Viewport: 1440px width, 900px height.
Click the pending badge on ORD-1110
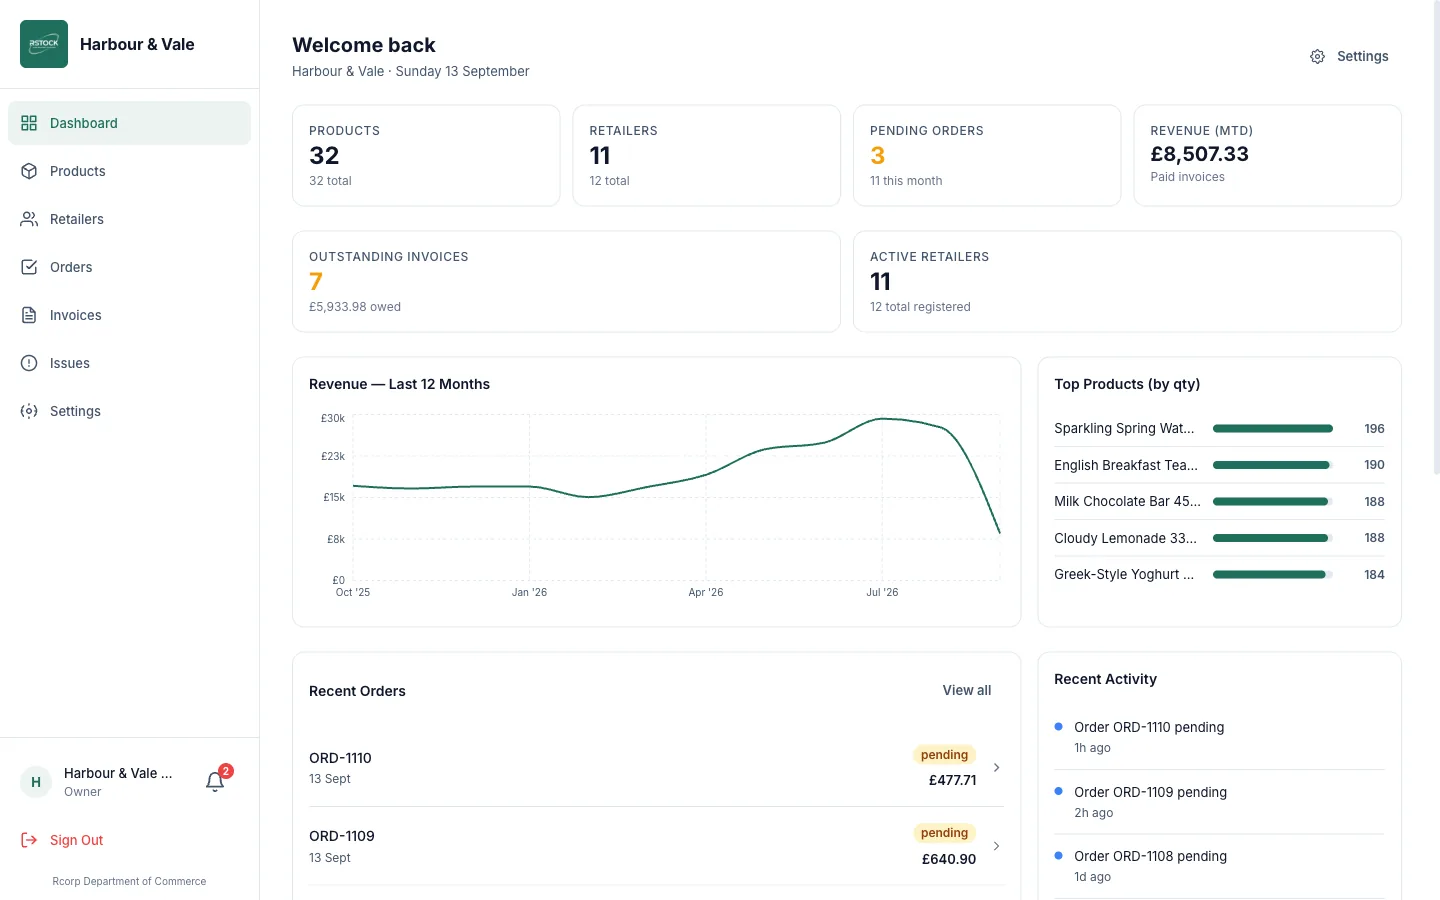[944, 755]
